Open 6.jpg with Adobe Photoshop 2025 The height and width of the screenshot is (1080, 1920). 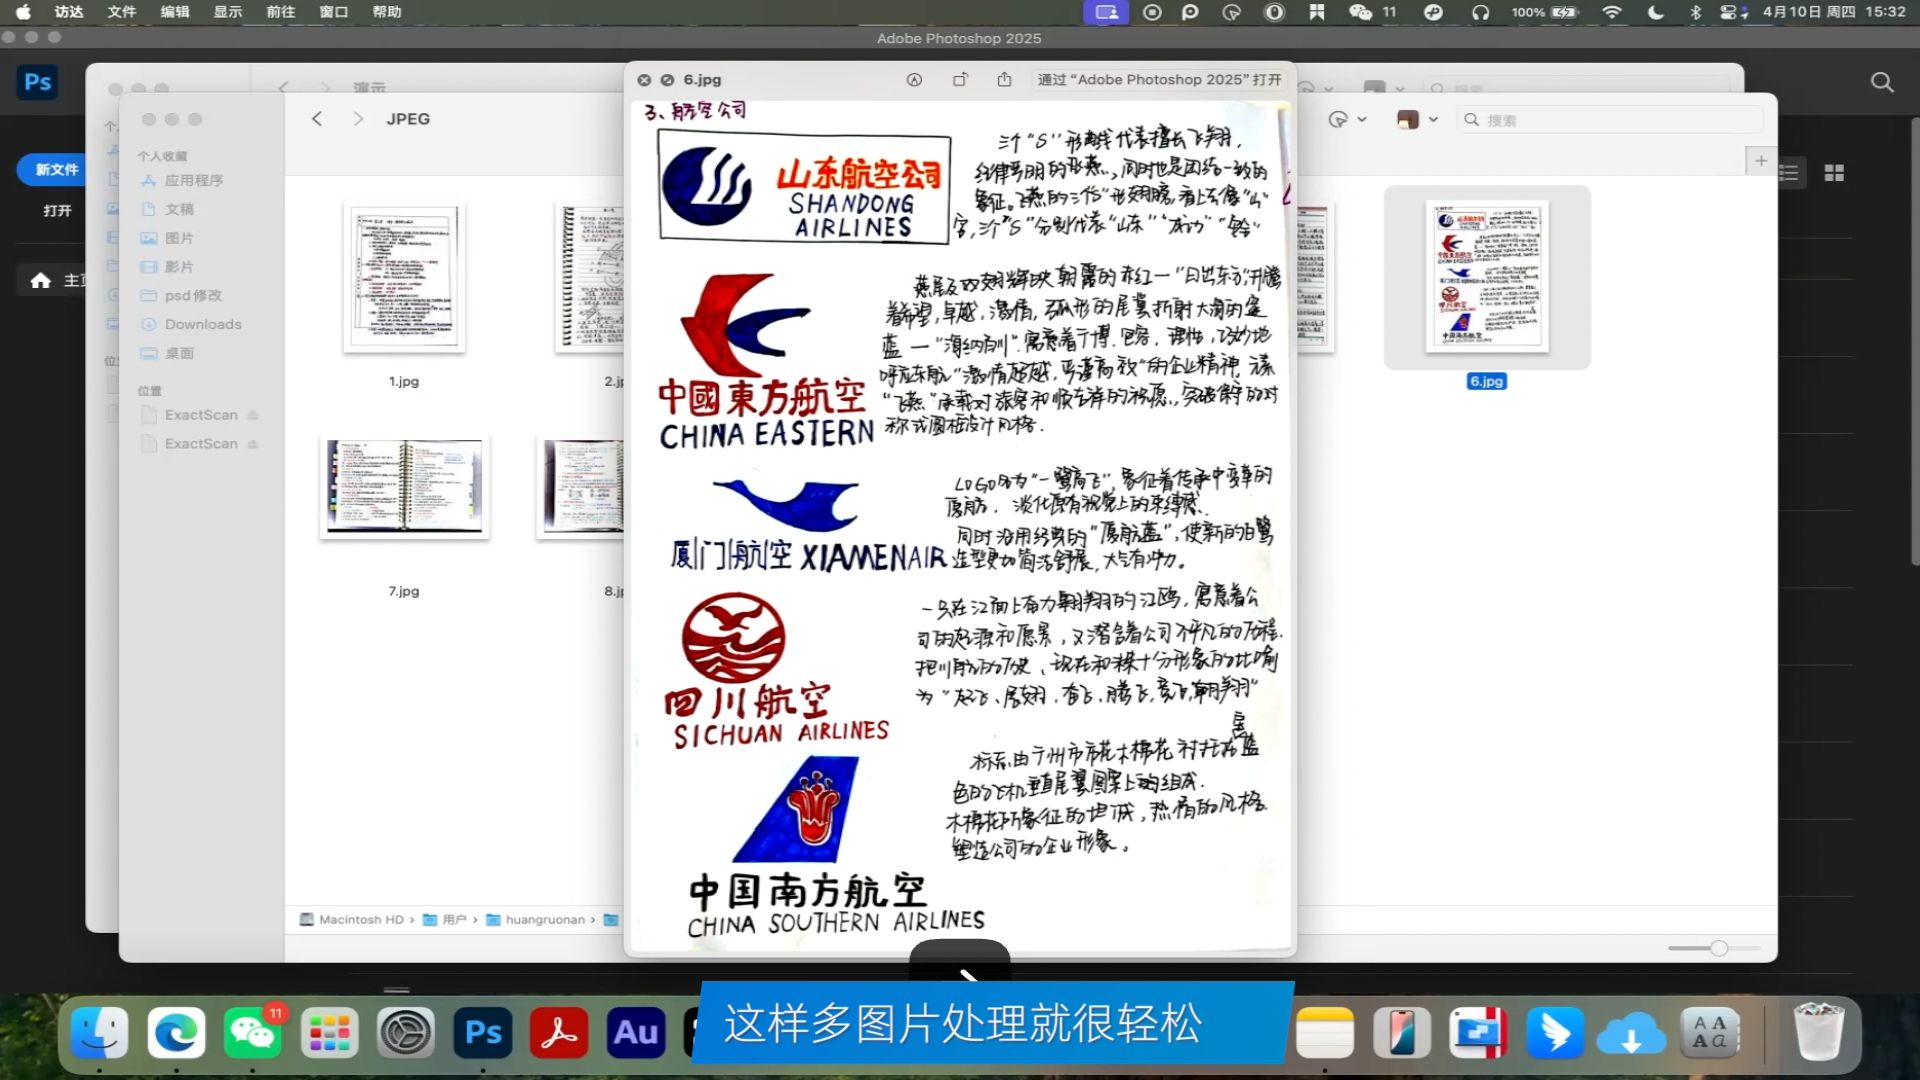point(1159,80)
